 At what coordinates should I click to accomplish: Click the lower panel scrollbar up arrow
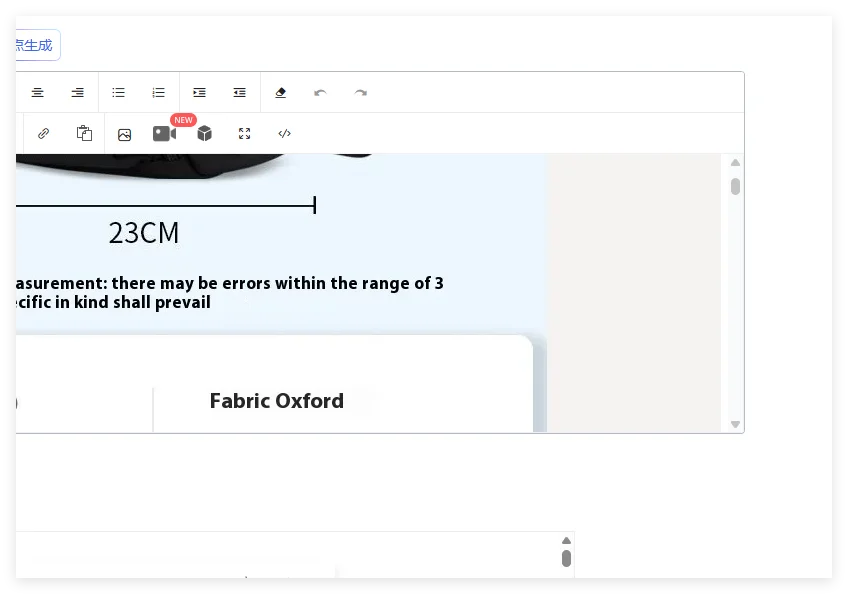566,540
